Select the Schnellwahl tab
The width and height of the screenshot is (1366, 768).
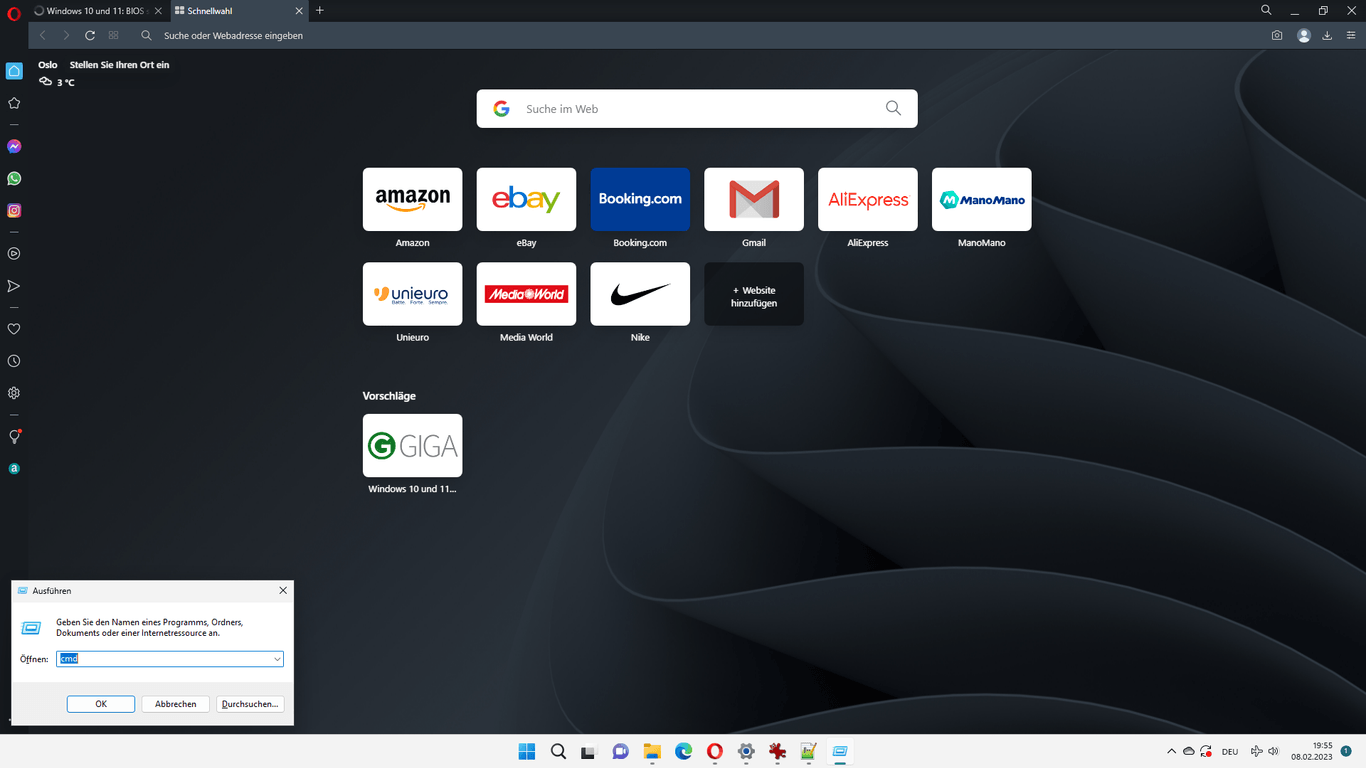point(238,11)
